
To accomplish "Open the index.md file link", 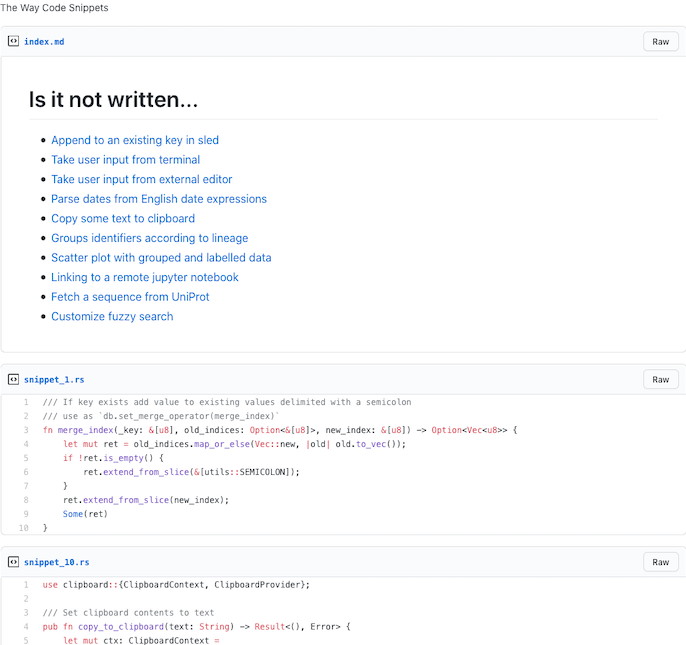I will (x=44, y=42).
